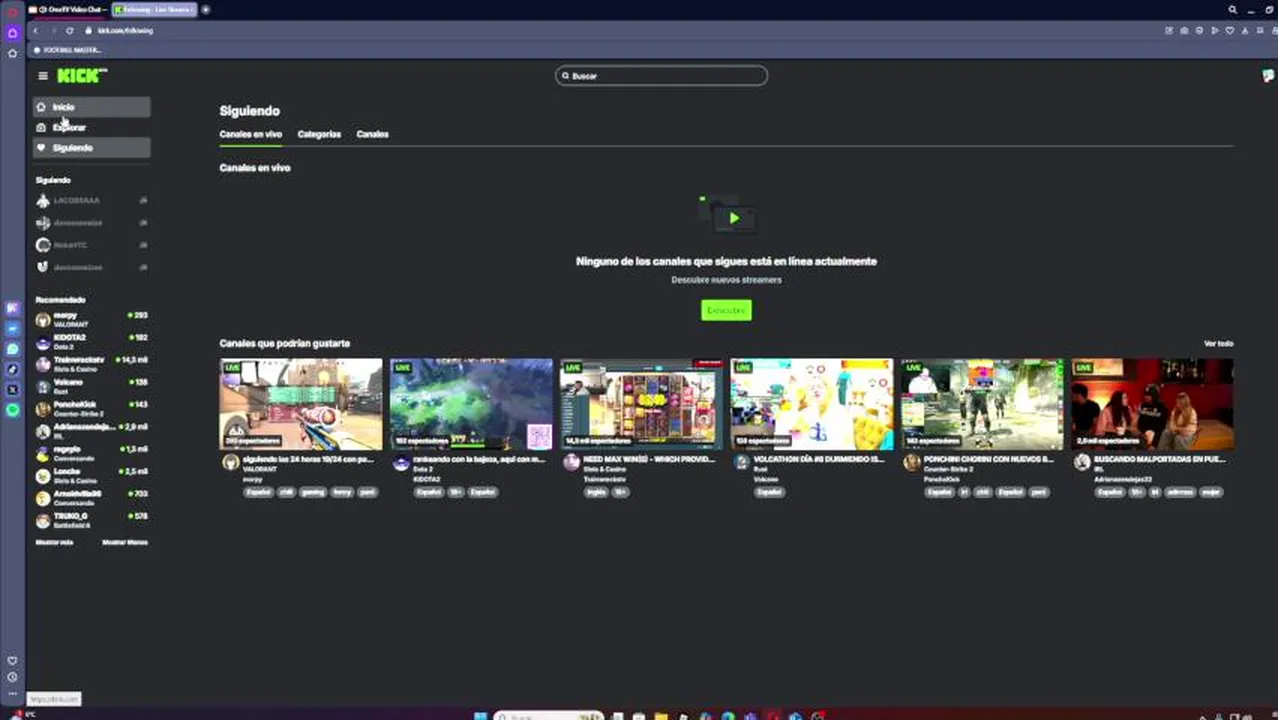
Task: Click the KICK logo
Action: (81, 76)
